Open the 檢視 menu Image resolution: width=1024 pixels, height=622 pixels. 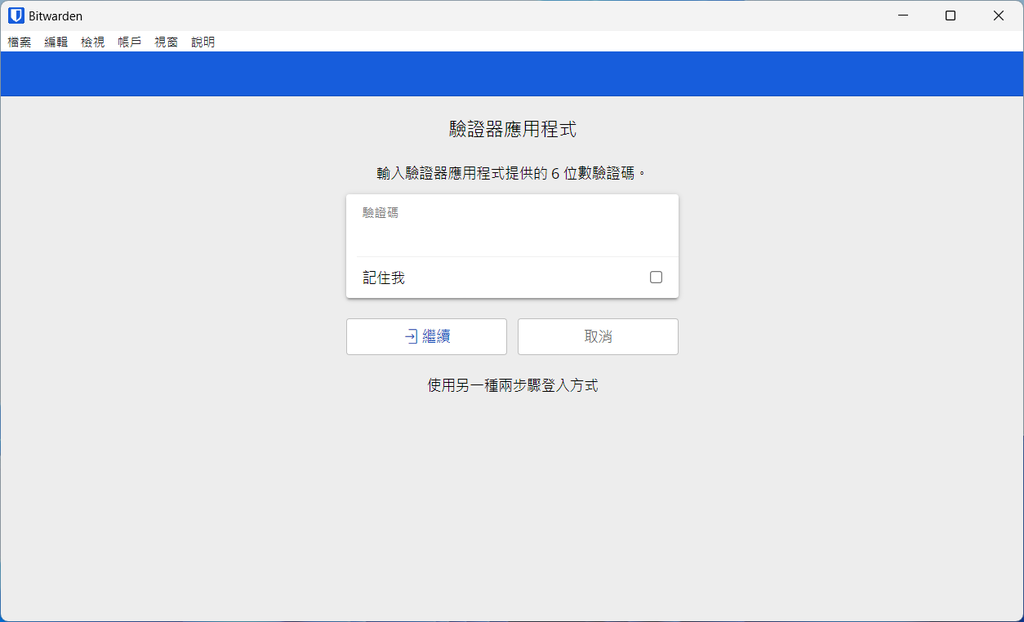click(93, 42)
